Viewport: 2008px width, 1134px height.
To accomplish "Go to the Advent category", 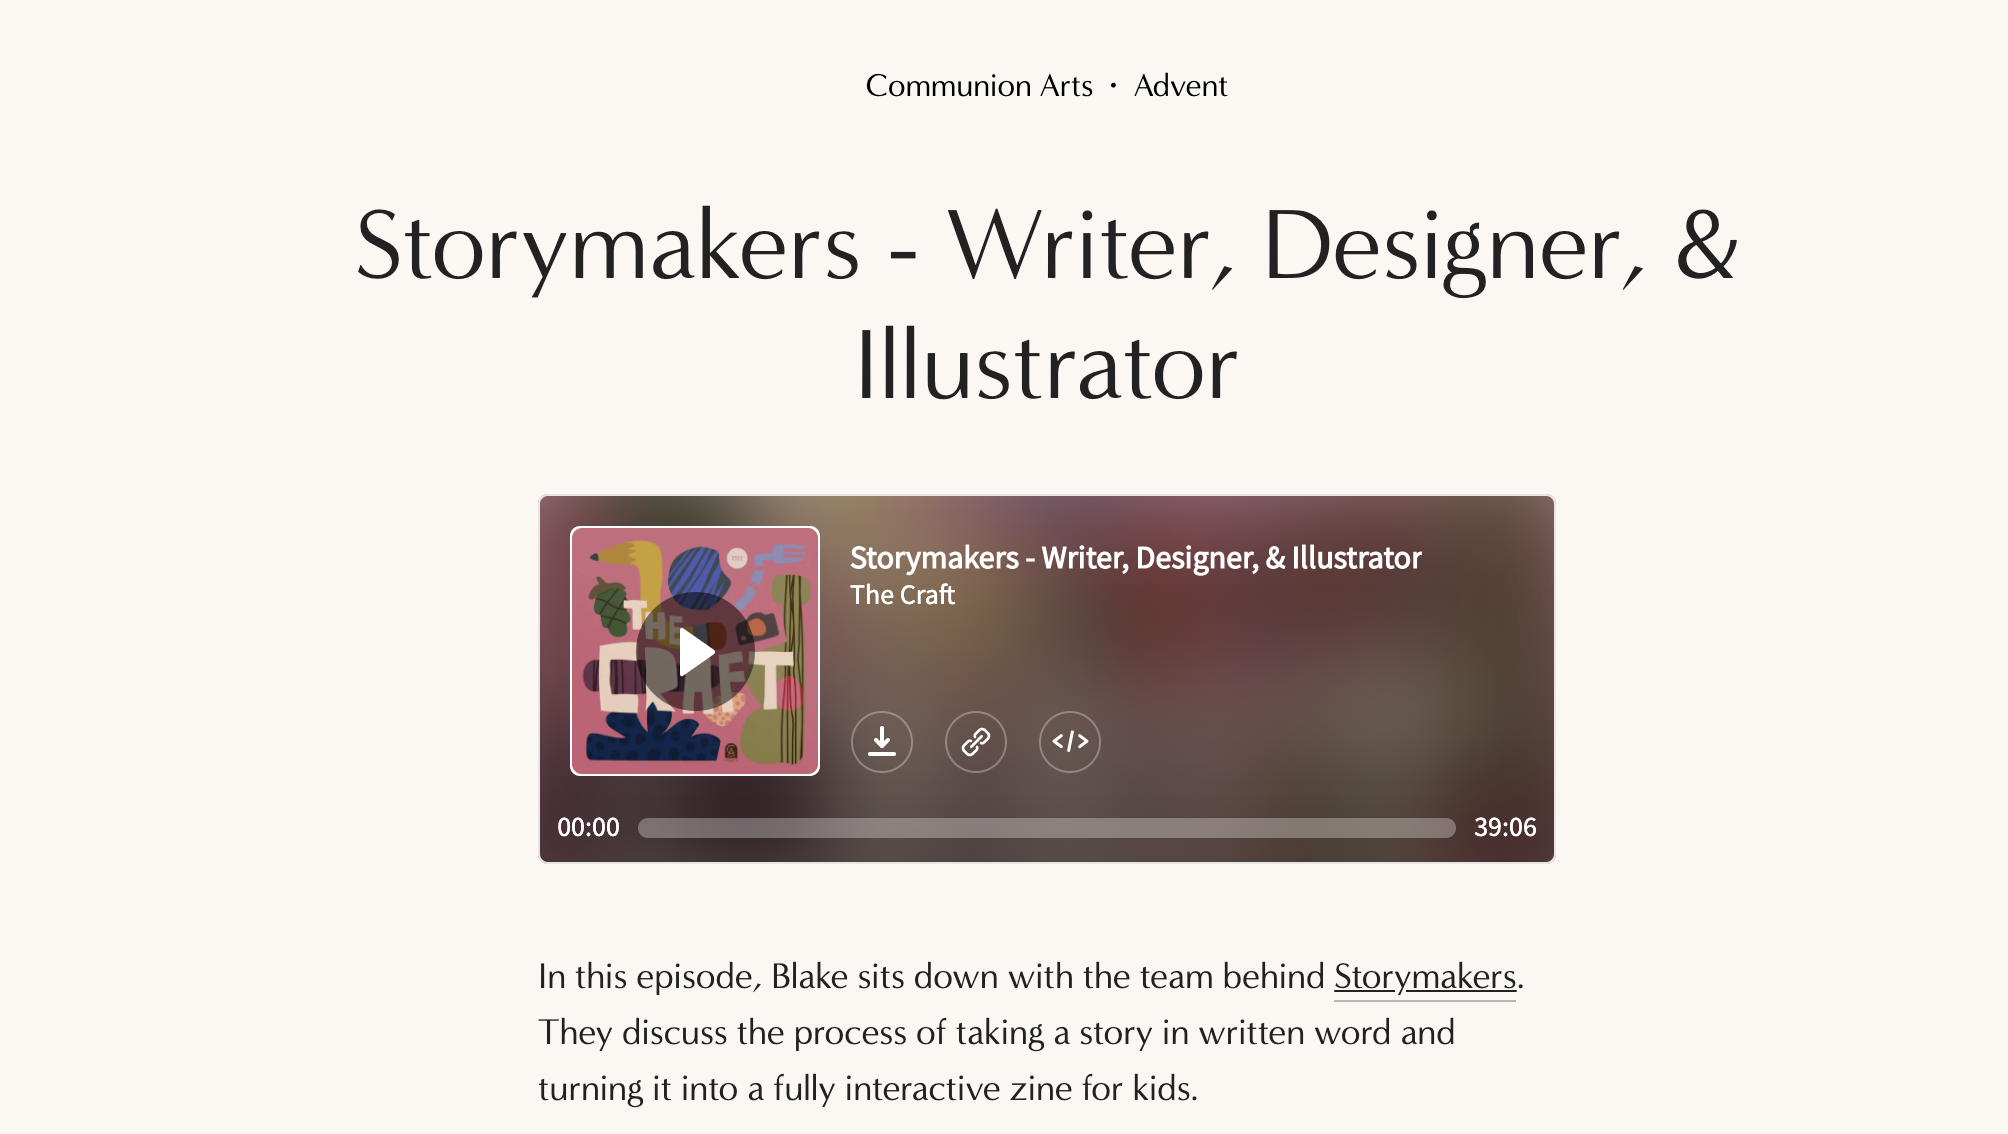I will pyautogui.click(x=1179, y=86).
